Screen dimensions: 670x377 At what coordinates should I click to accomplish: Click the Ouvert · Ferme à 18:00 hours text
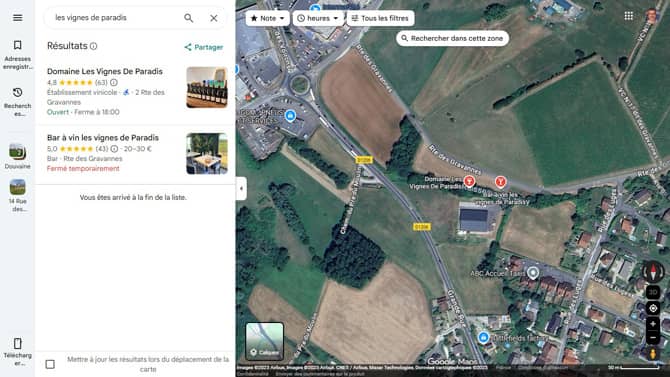[x=83, y=112]
